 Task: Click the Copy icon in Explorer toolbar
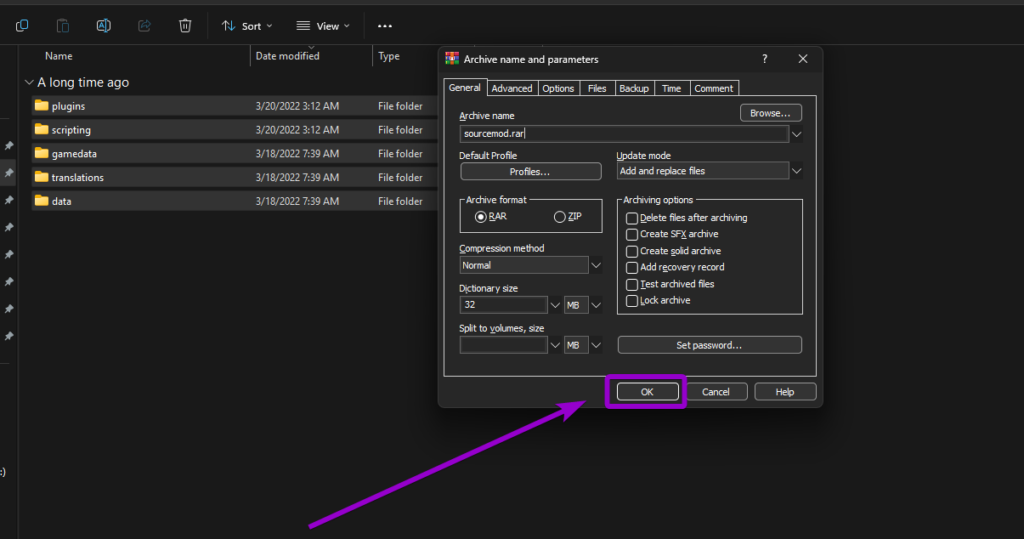click(22, 25)
